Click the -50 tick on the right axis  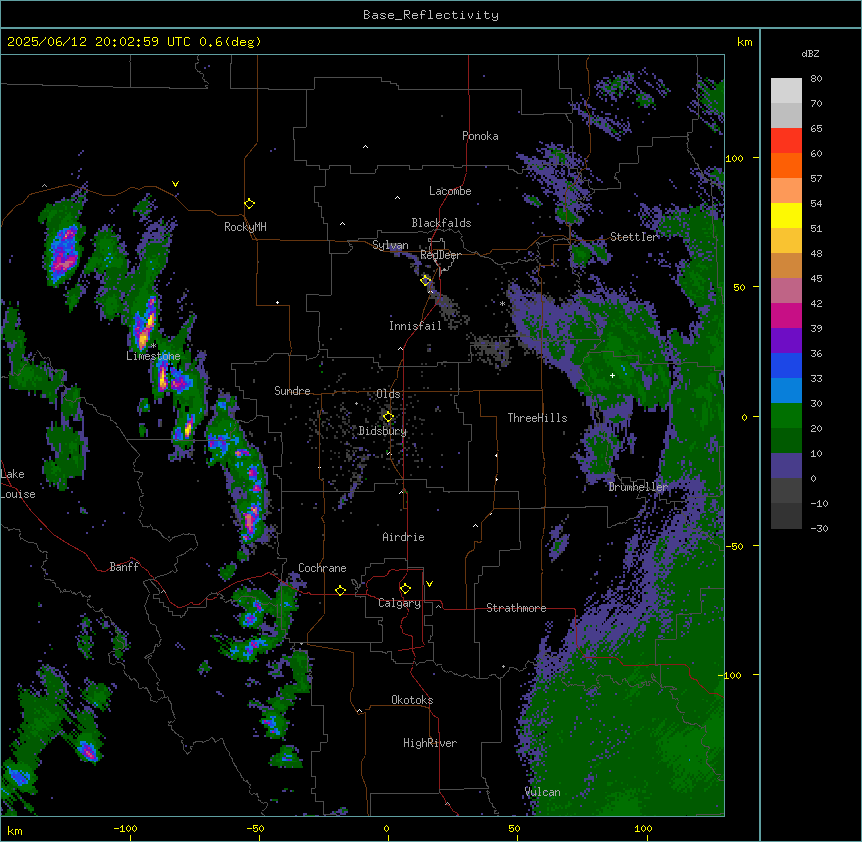(734, 546)
